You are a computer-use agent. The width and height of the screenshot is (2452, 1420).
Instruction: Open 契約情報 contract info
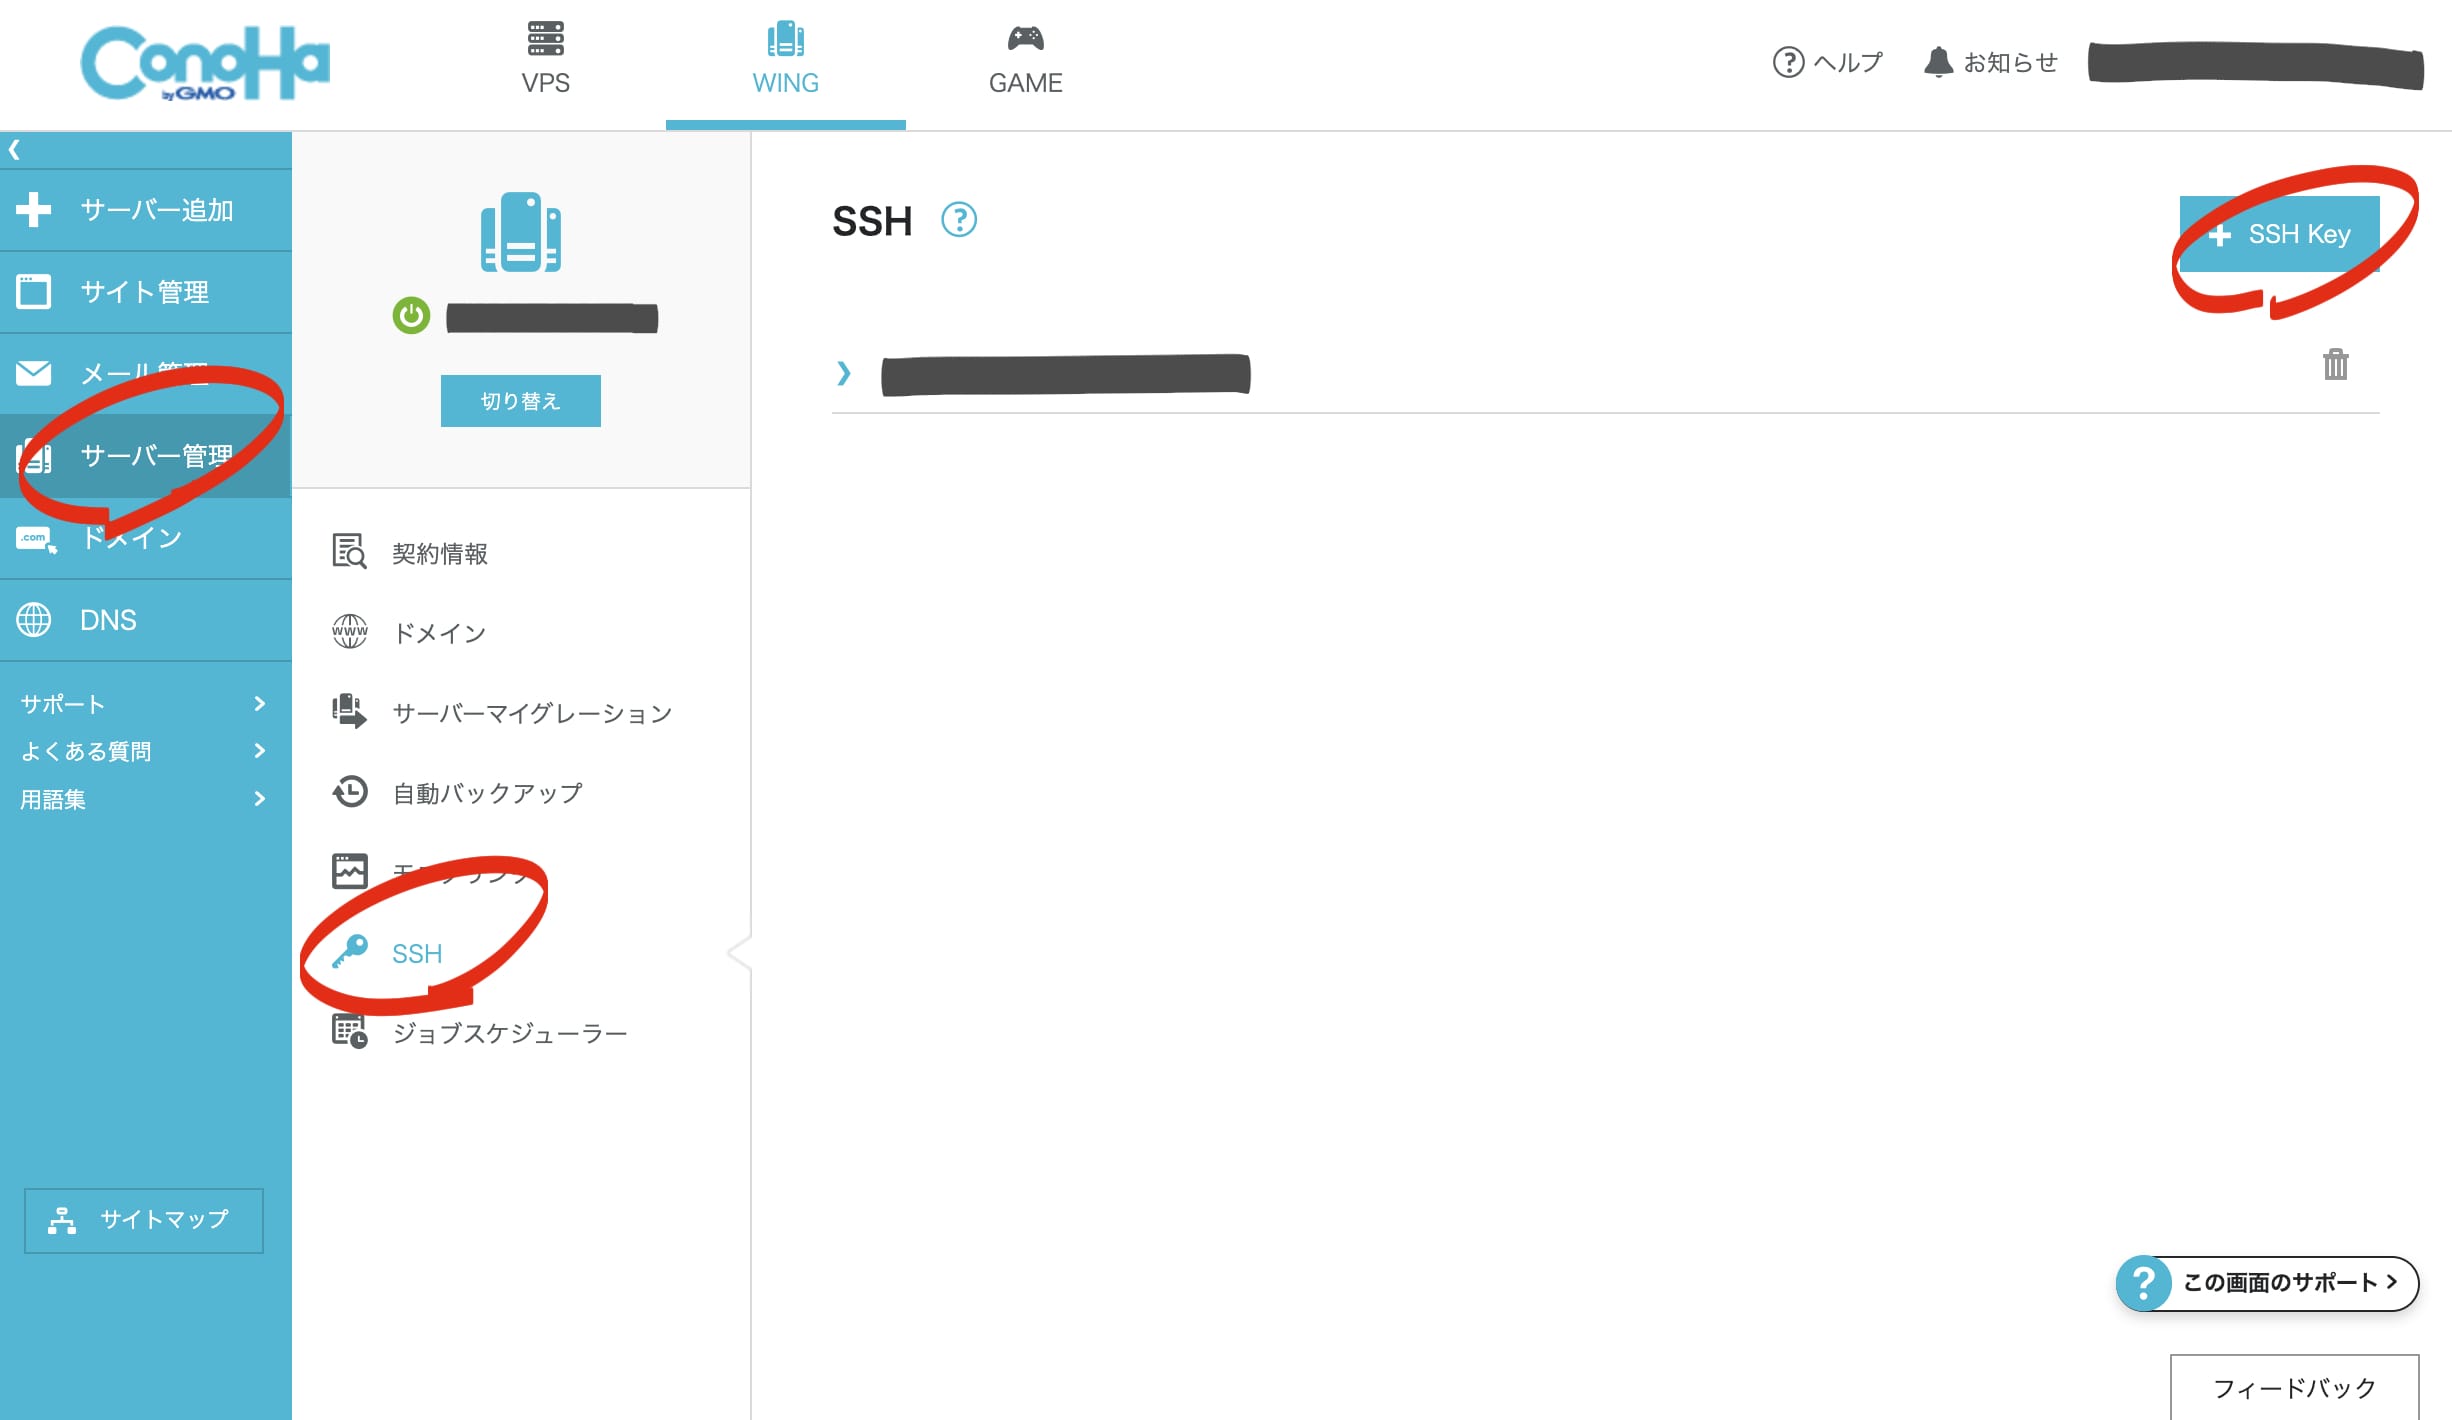pos(440,553)
